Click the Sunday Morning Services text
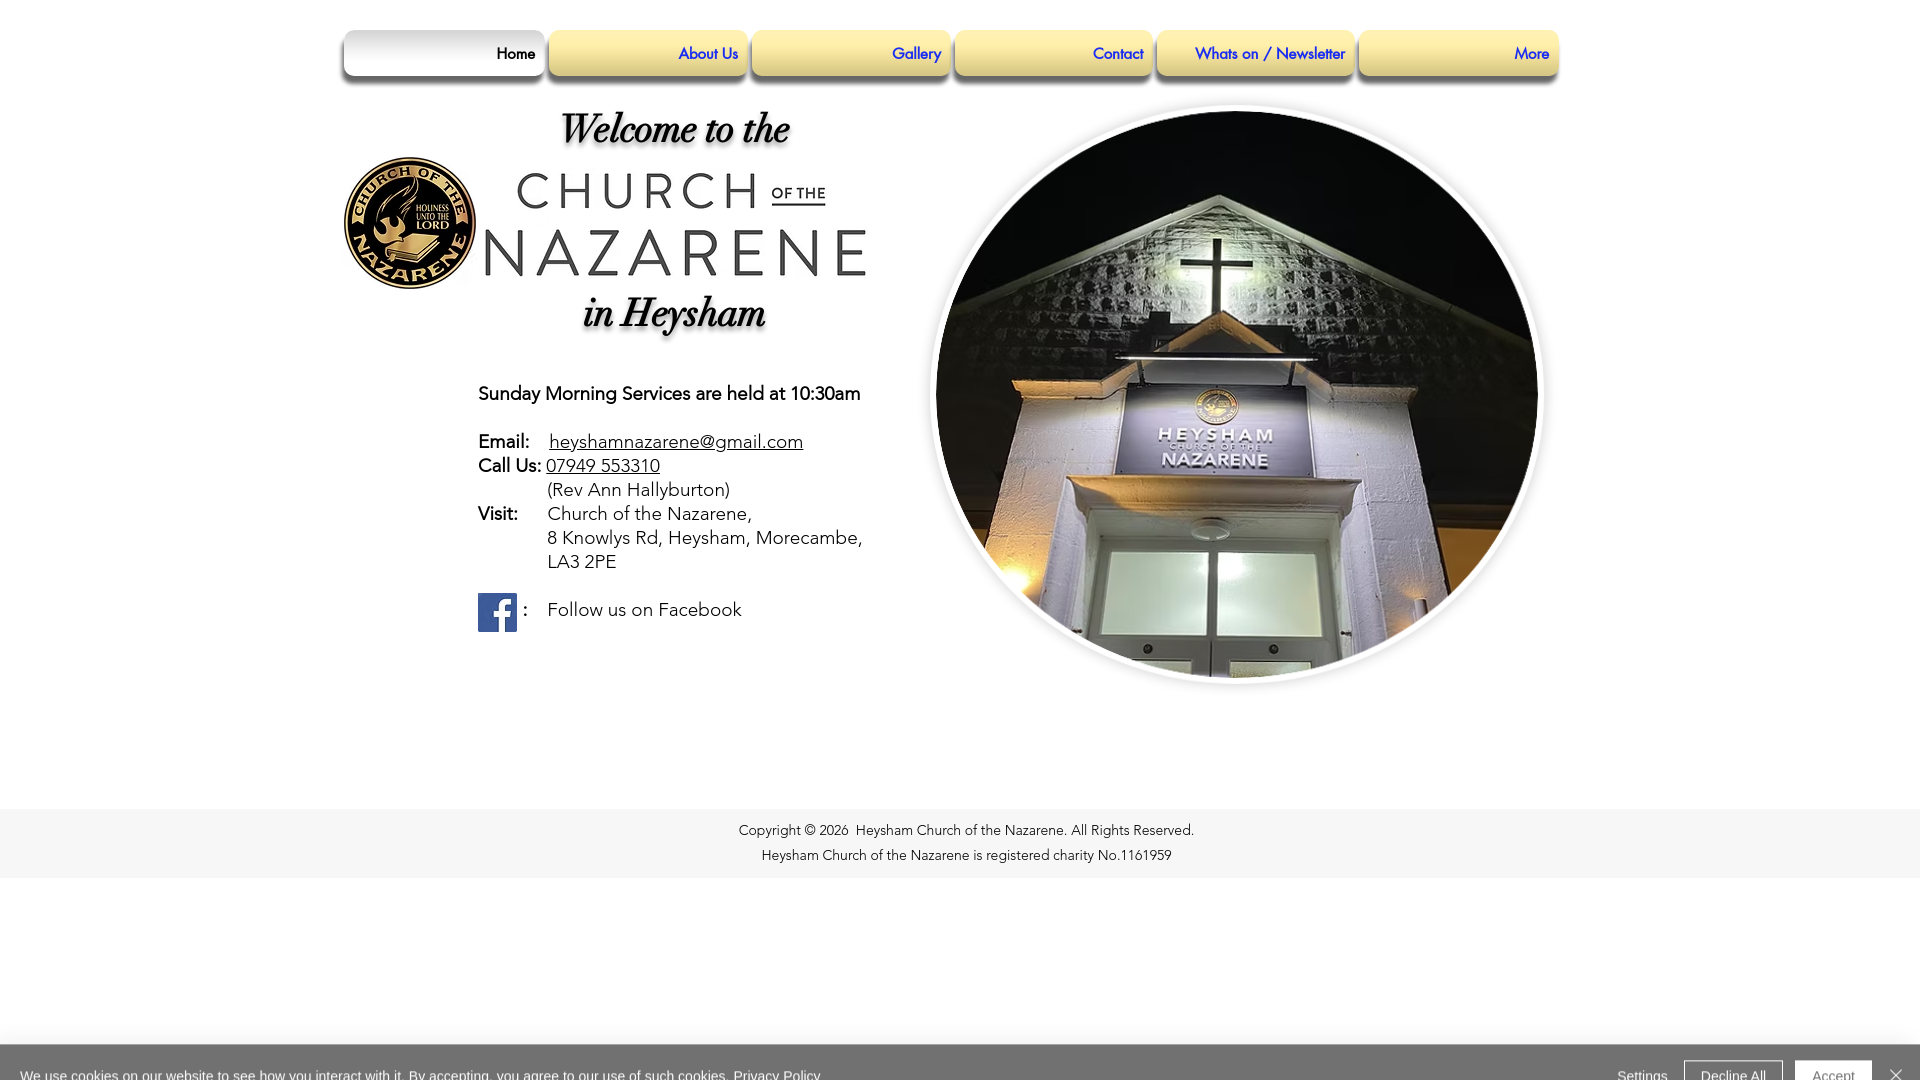This screenshot has width=1920, height=1080. point(669,393)
